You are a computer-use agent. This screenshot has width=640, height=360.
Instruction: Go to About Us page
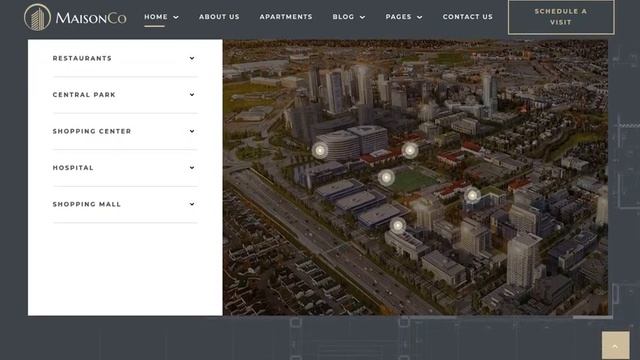coord(219,17)
